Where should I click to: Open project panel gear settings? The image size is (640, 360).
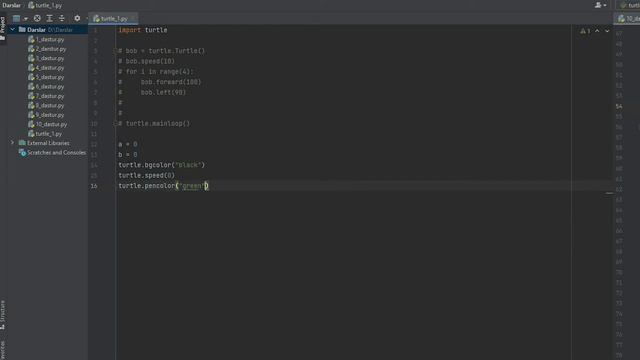click(77, 18)
